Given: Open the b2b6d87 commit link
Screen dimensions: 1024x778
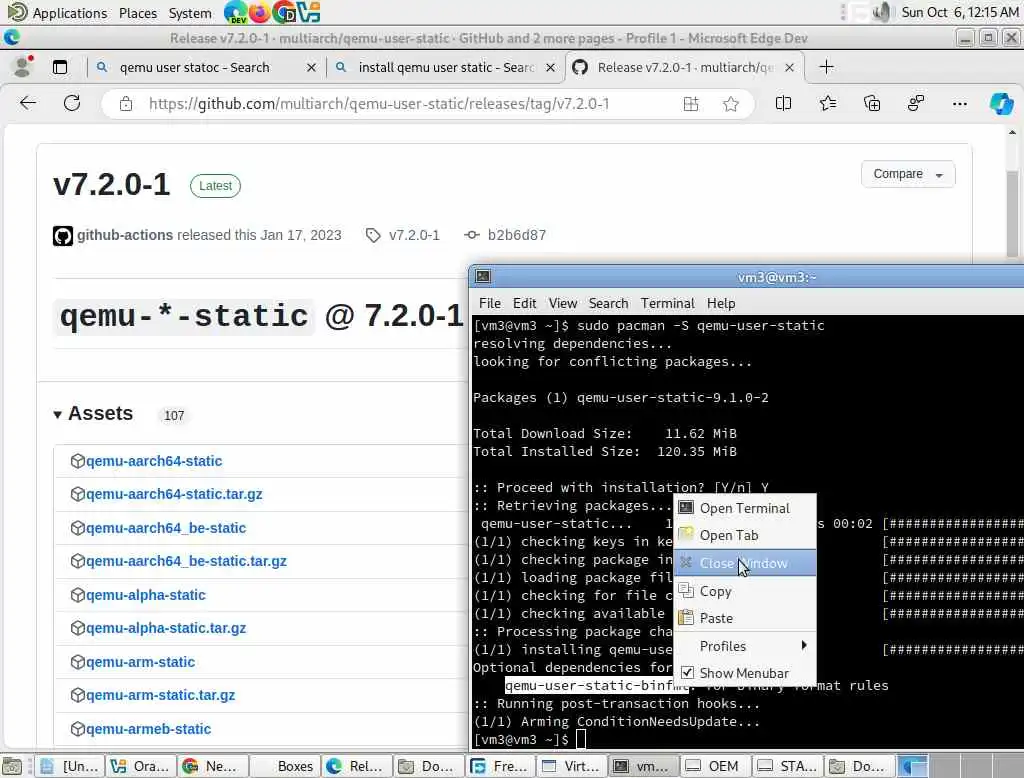Looking at the screenshot, I should (517, 235).
